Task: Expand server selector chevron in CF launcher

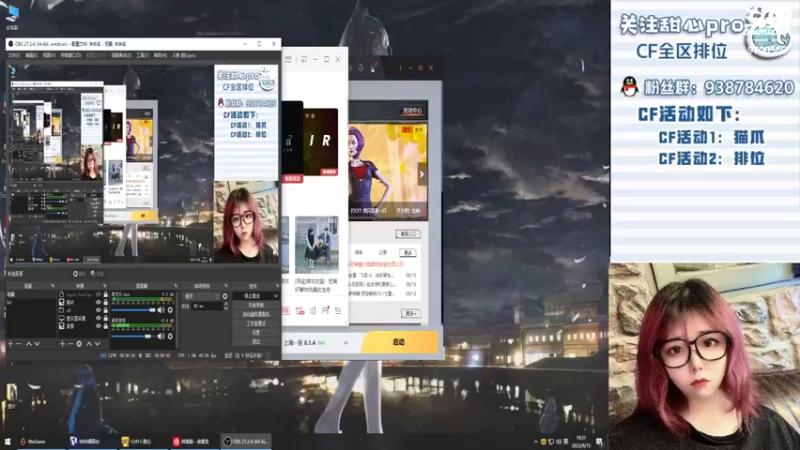Action: (345, 343)
